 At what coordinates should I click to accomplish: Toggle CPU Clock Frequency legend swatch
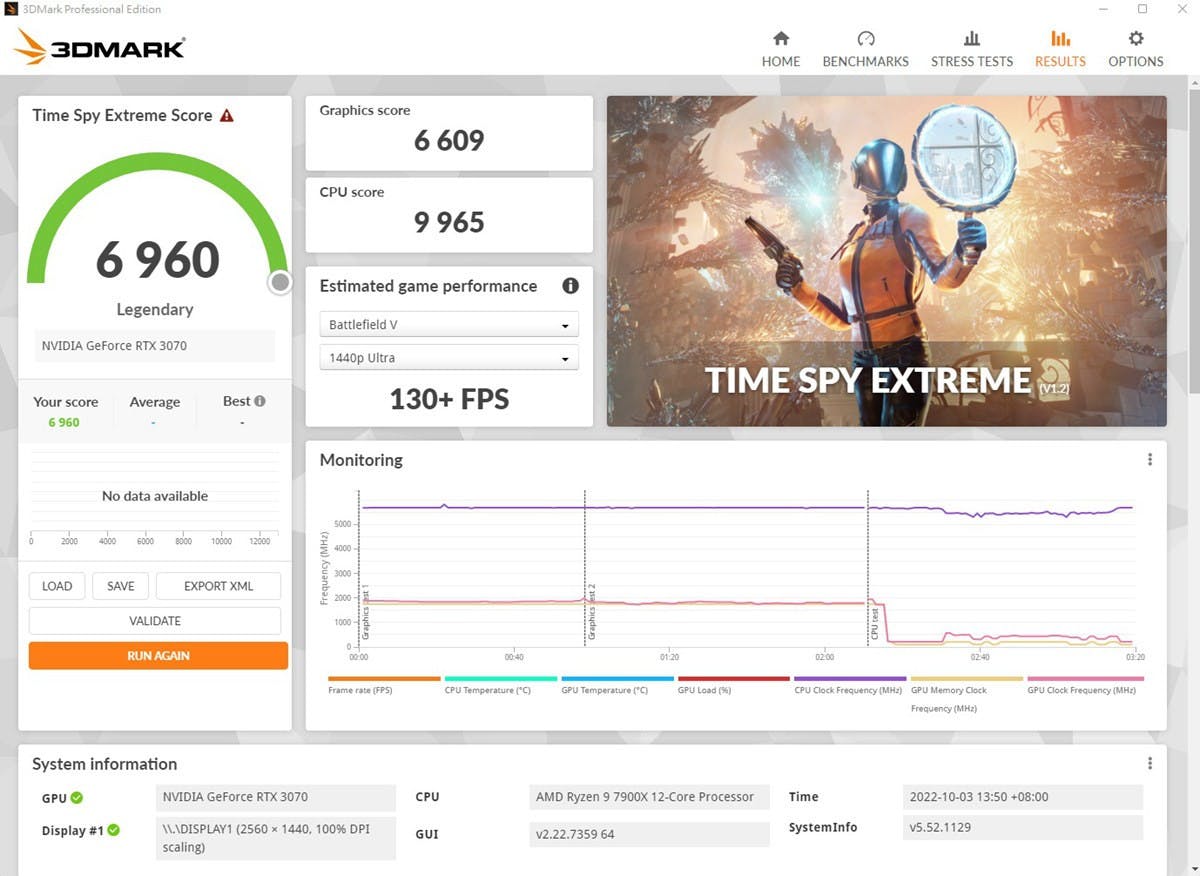(x=850, y=678)
